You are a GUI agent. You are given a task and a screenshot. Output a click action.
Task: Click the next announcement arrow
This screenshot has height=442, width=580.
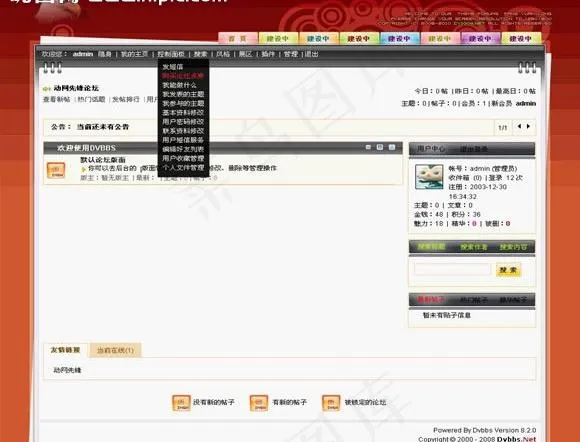528,126
